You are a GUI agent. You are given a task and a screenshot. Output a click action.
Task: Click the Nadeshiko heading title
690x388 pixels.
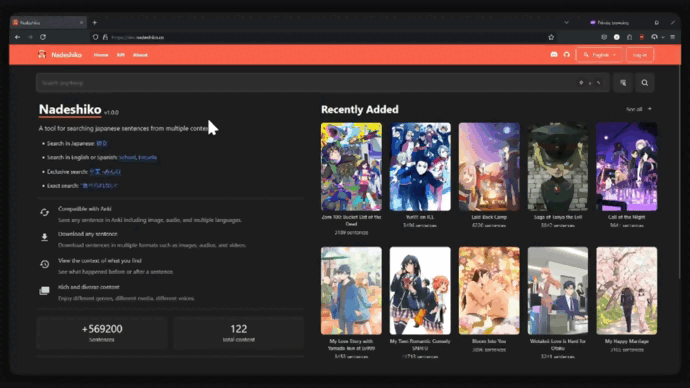click(x=70, y=110)
